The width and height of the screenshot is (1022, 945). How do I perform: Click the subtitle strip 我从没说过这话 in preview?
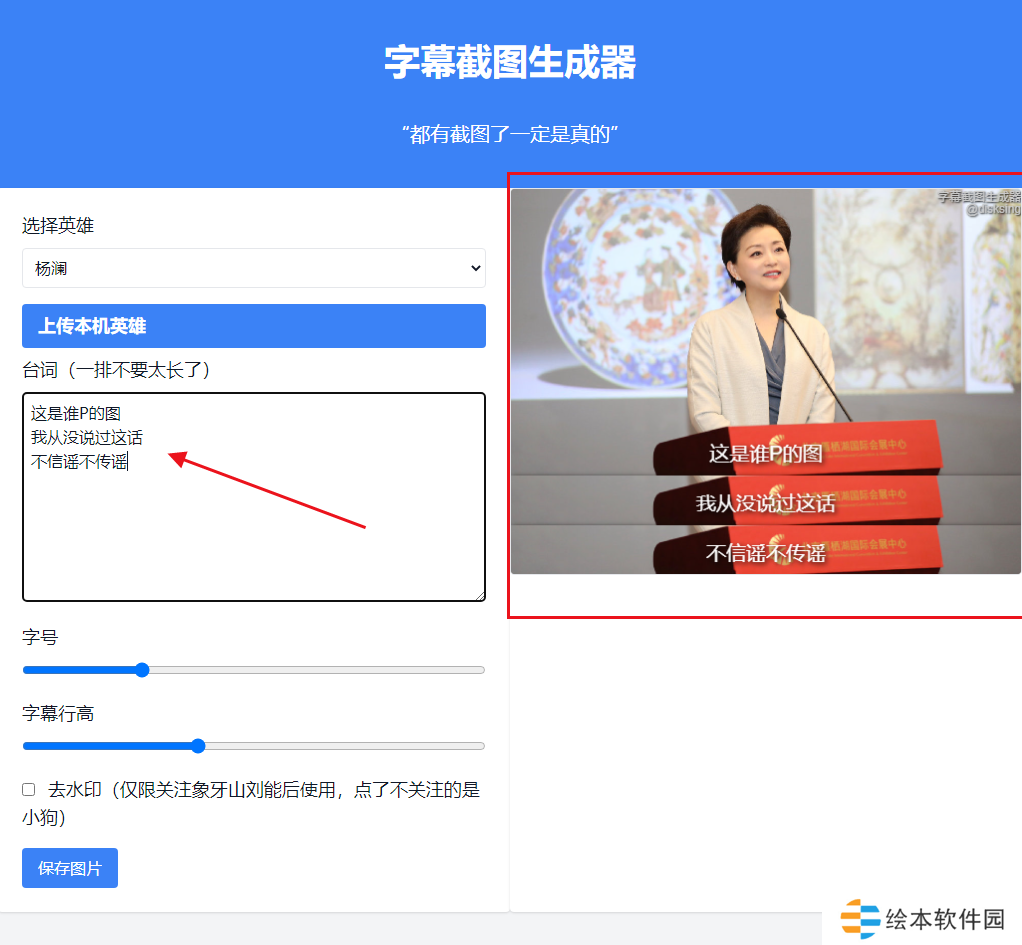(766, 503)
